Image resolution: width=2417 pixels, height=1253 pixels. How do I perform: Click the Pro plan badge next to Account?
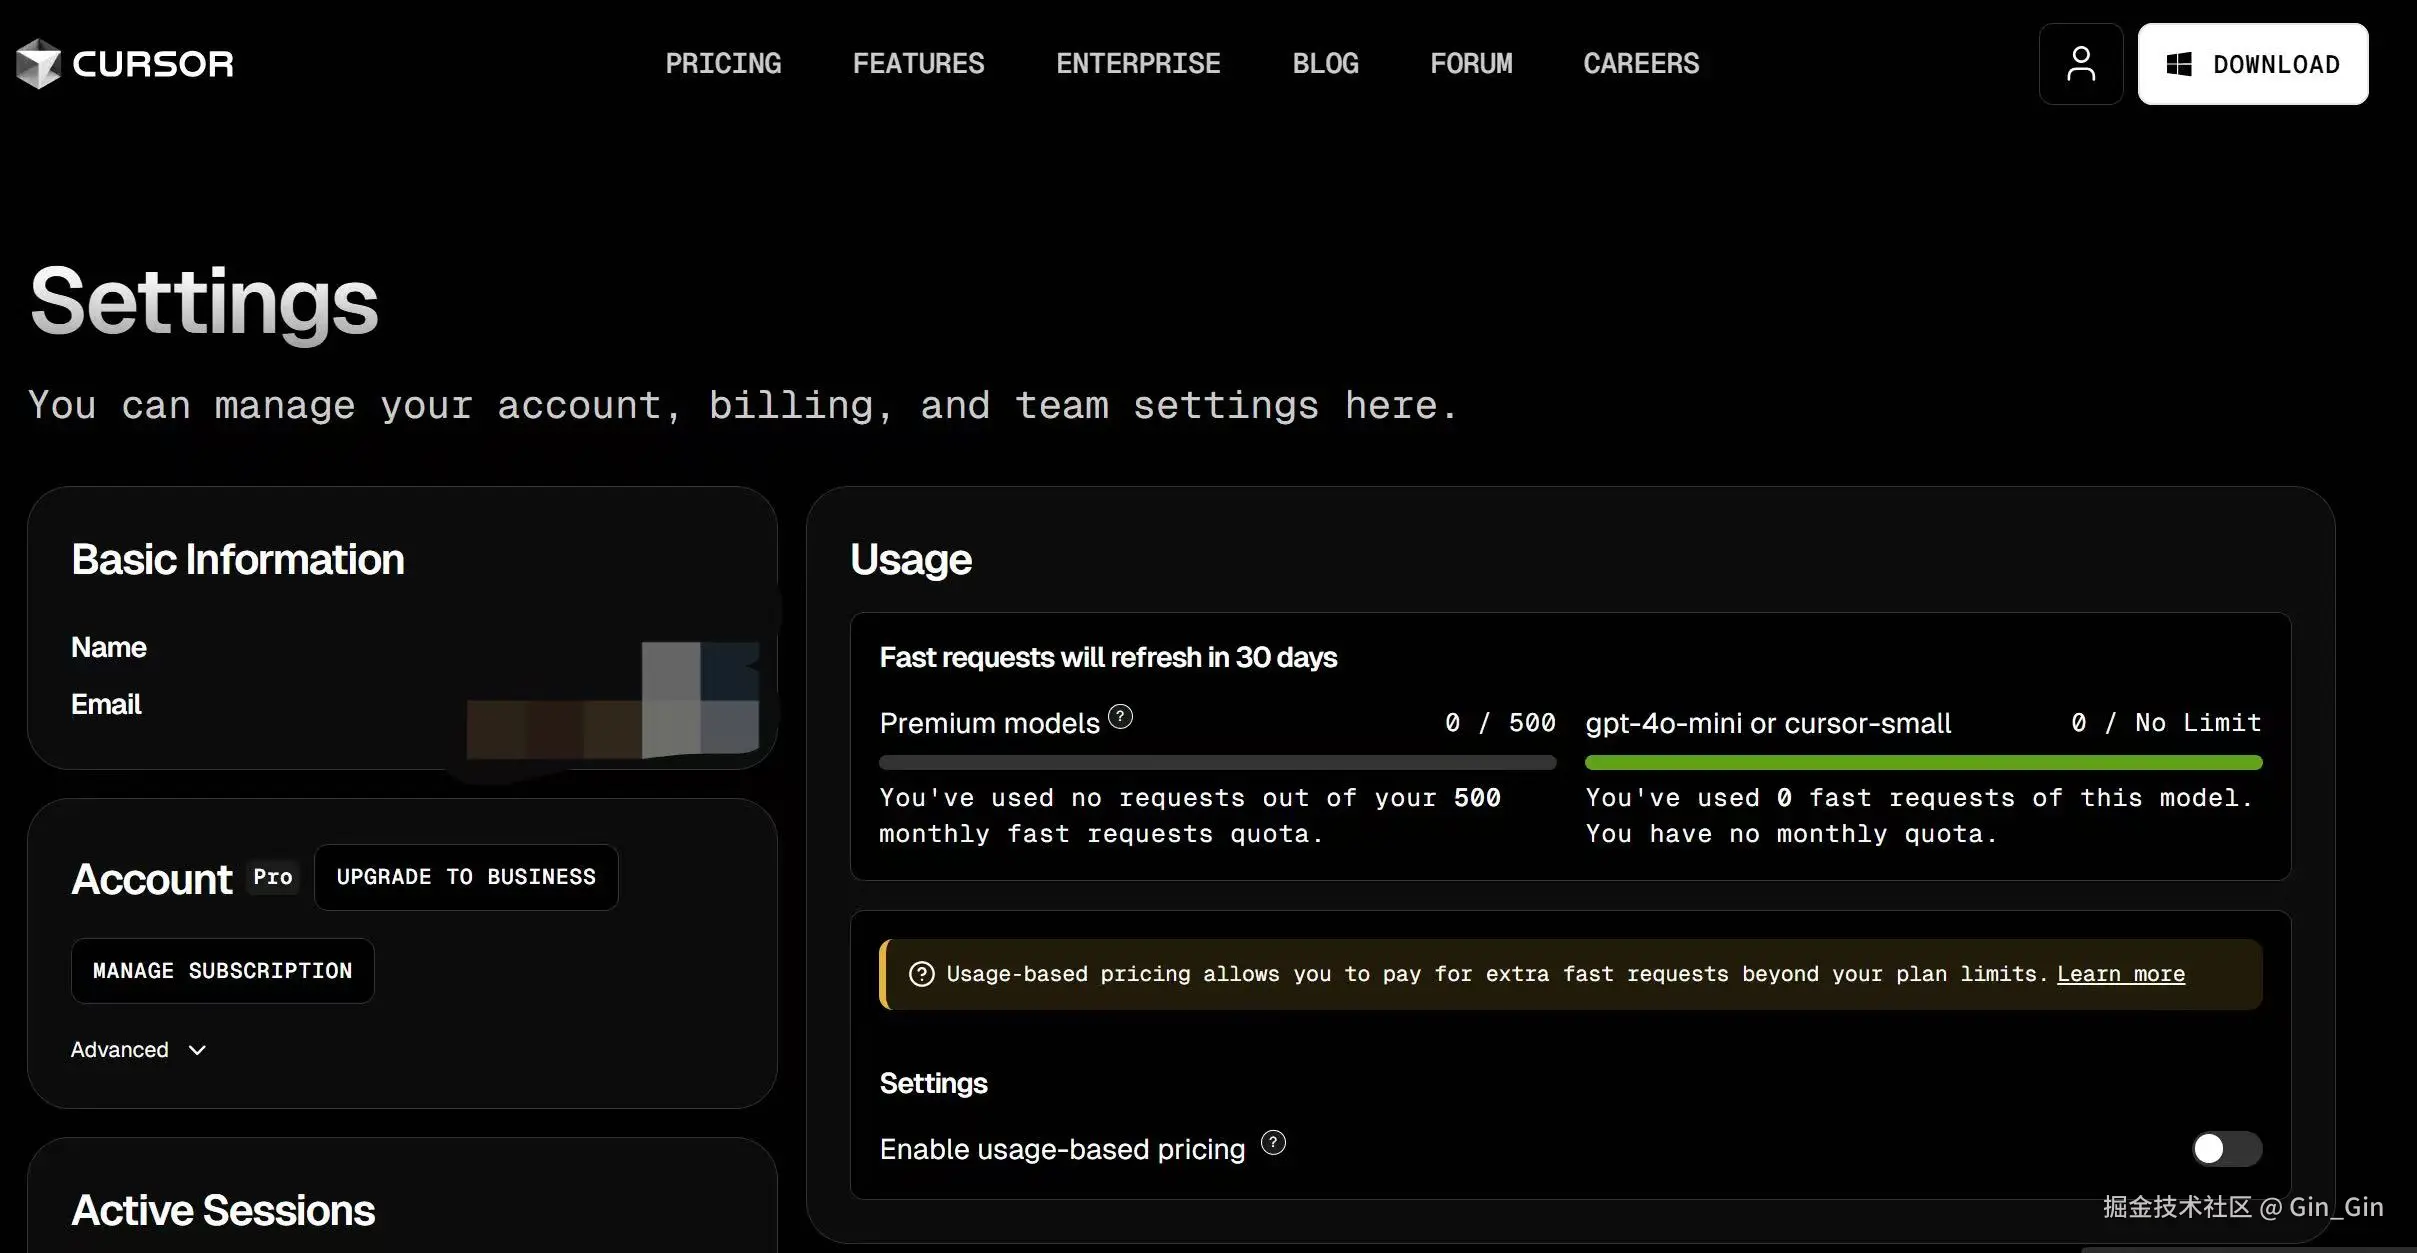pos(273,877)
